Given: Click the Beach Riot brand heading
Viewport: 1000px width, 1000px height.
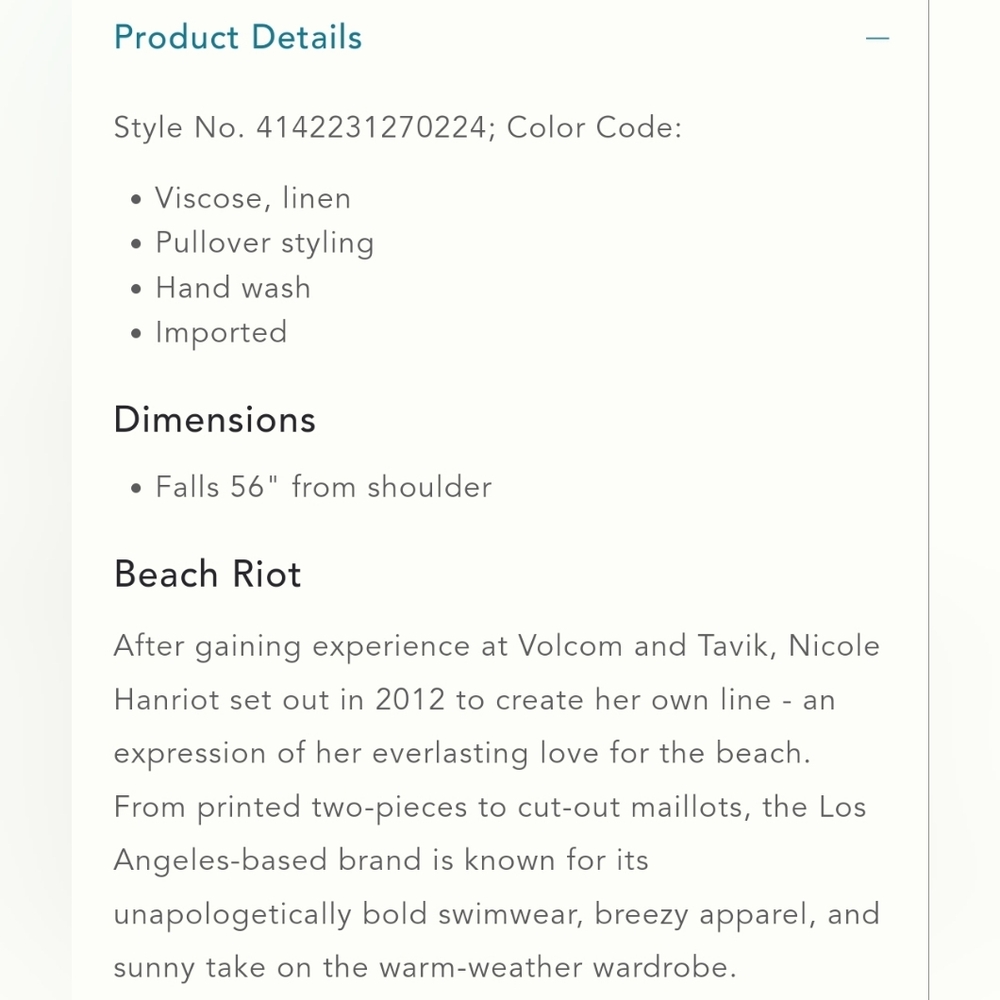Looking at the screenshot, I should (207, 574).
